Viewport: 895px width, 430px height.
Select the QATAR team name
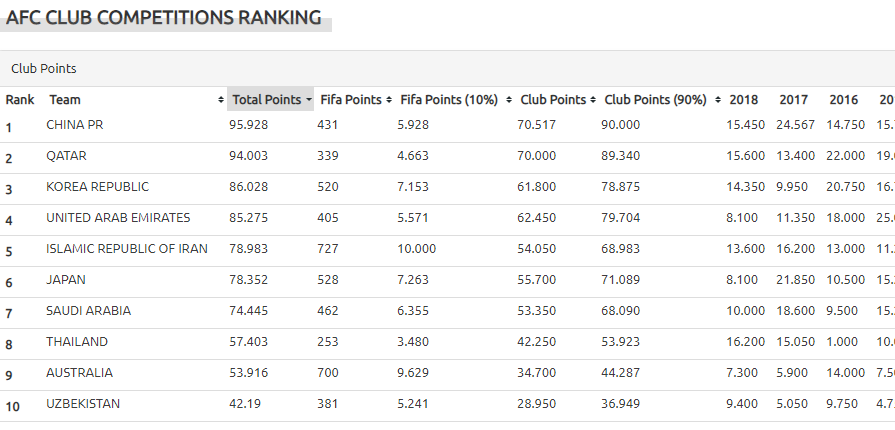66,156
